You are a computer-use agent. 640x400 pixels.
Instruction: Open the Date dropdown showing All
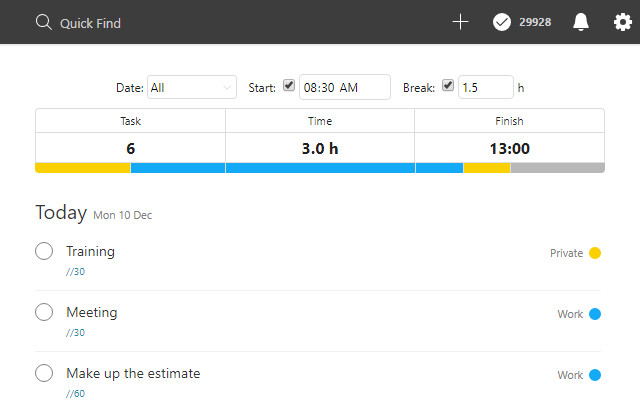coord(191,87)
